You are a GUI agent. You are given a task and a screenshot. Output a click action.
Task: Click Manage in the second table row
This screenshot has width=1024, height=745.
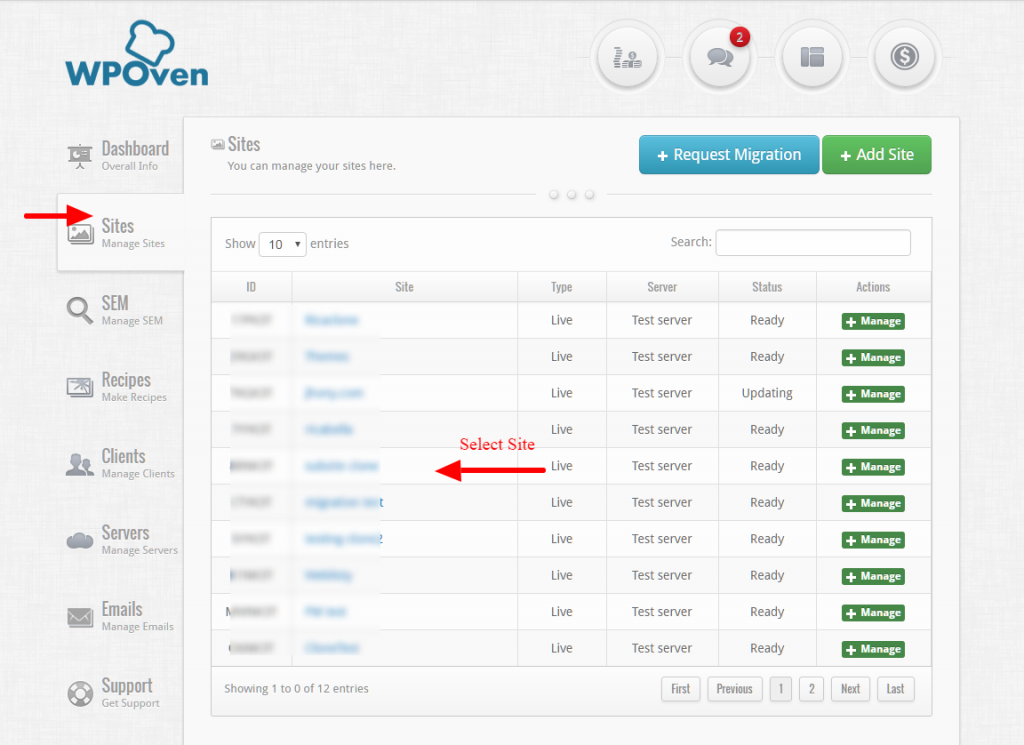(873, 358)
